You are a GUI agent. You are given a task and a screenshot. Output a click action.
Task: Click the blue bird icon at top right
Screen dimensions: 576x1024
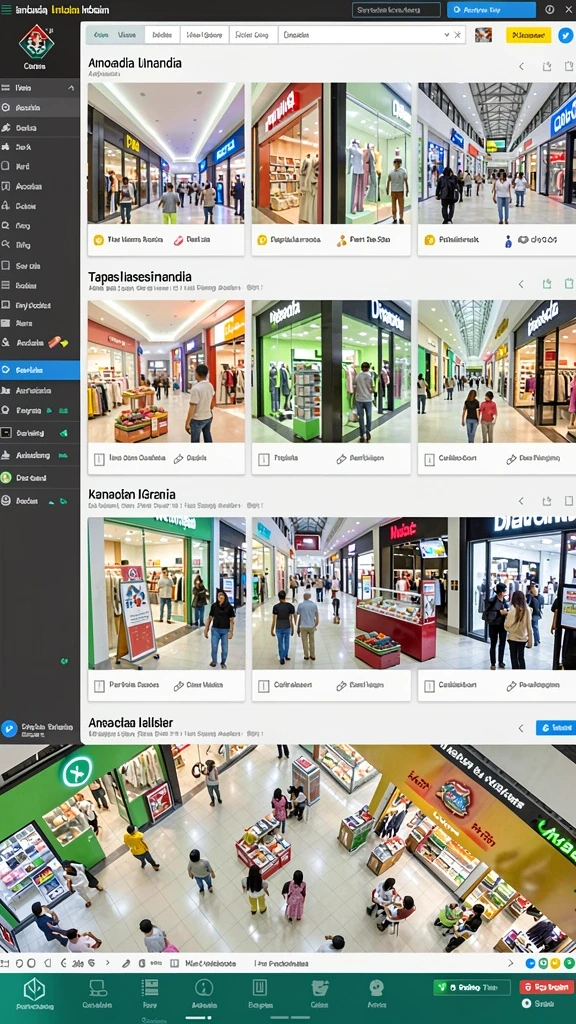coord(565,35)
